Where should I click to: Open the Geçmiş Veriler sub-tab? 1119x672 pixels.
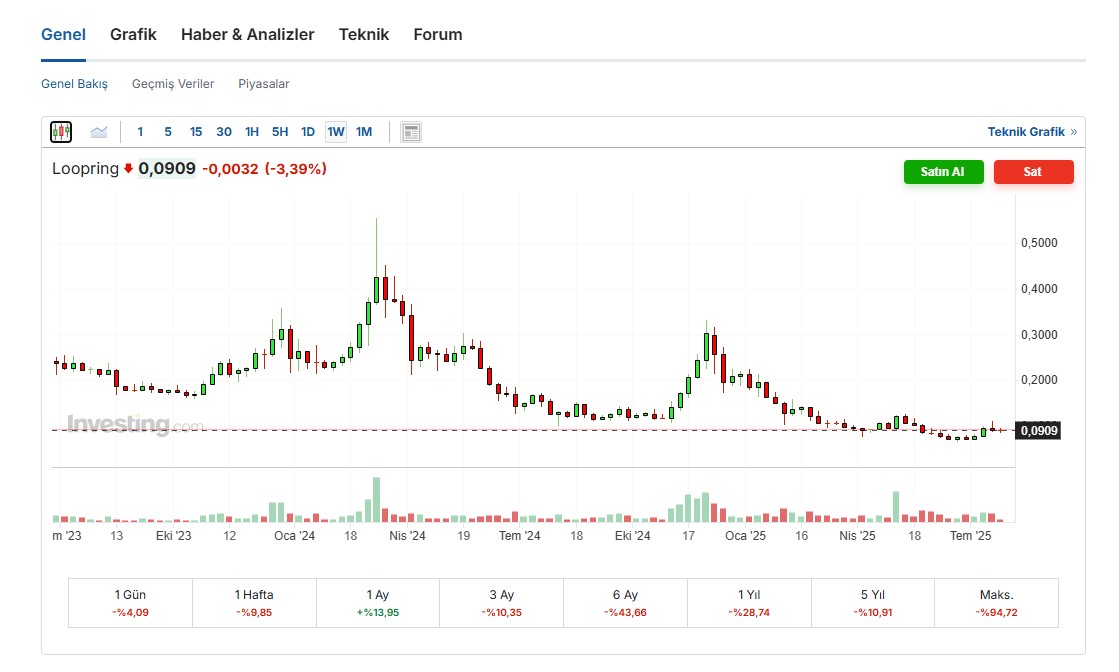point(173,84)
